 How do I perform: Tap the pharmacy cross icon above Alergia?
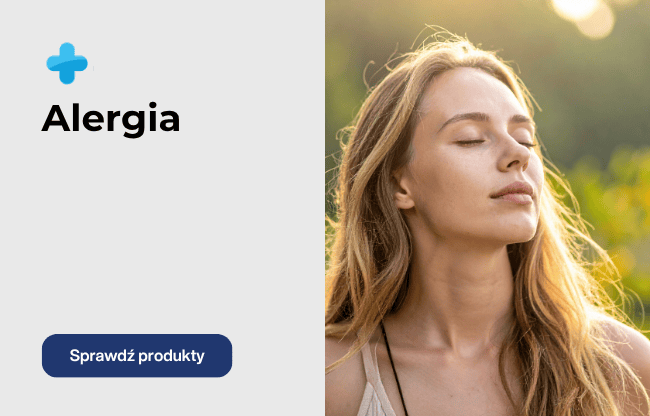67,63
